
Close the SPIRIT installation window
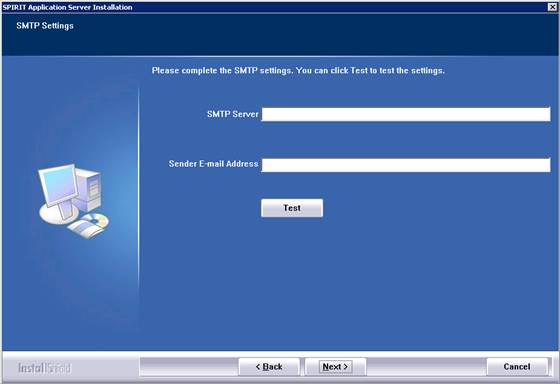click(x=552, y=7)
